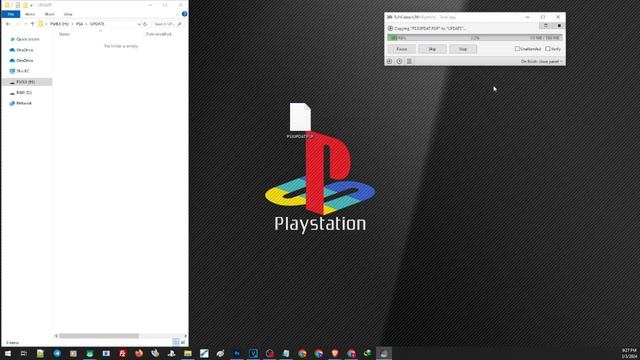Open Task View from the taskbar
Viewport: 640px width, 360px height.
point(24,353)
